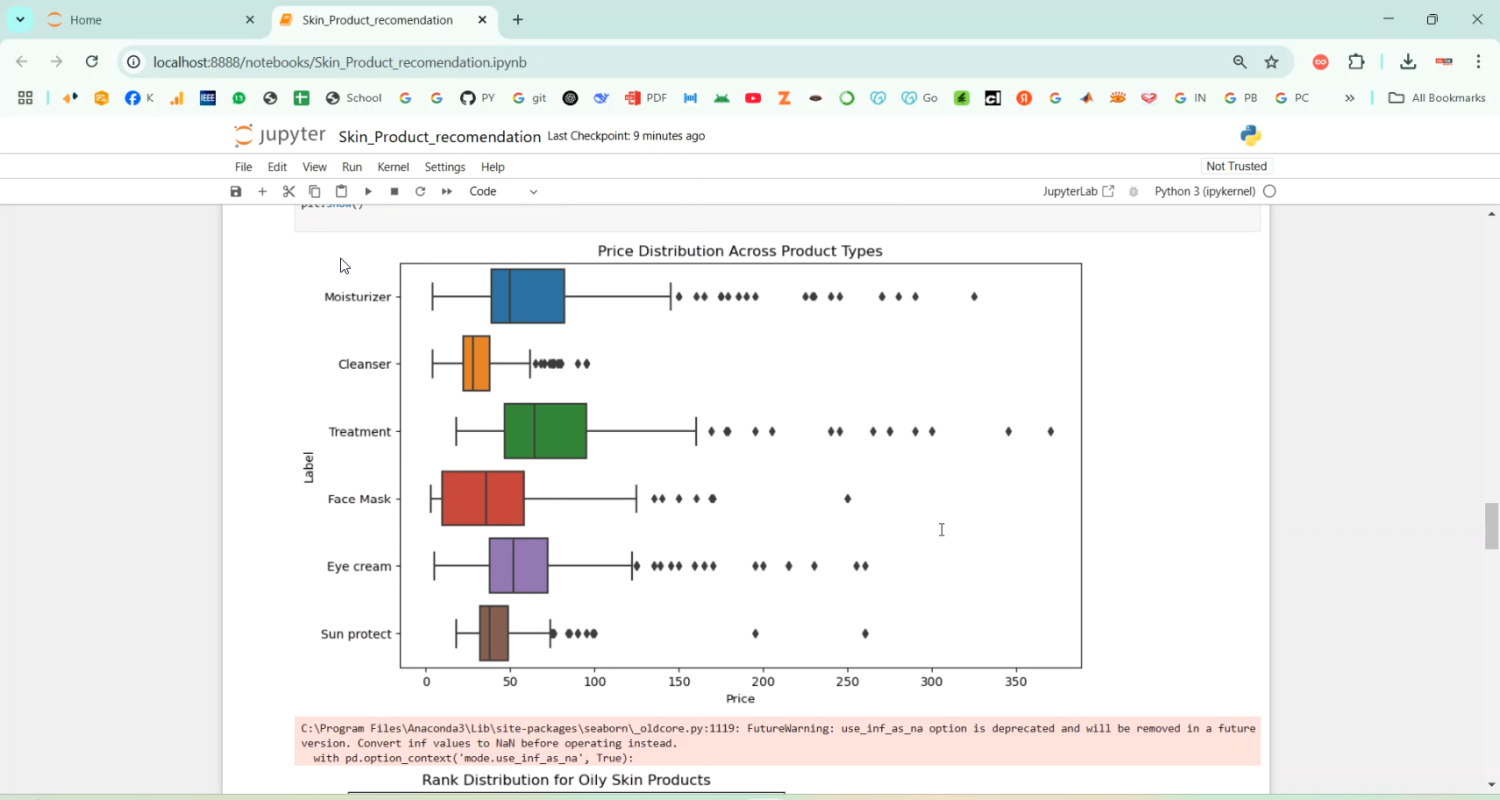Restart the kernel with the refresh icon
Viewport: 1500px width, 800px height.
click(x=420, y=191)
